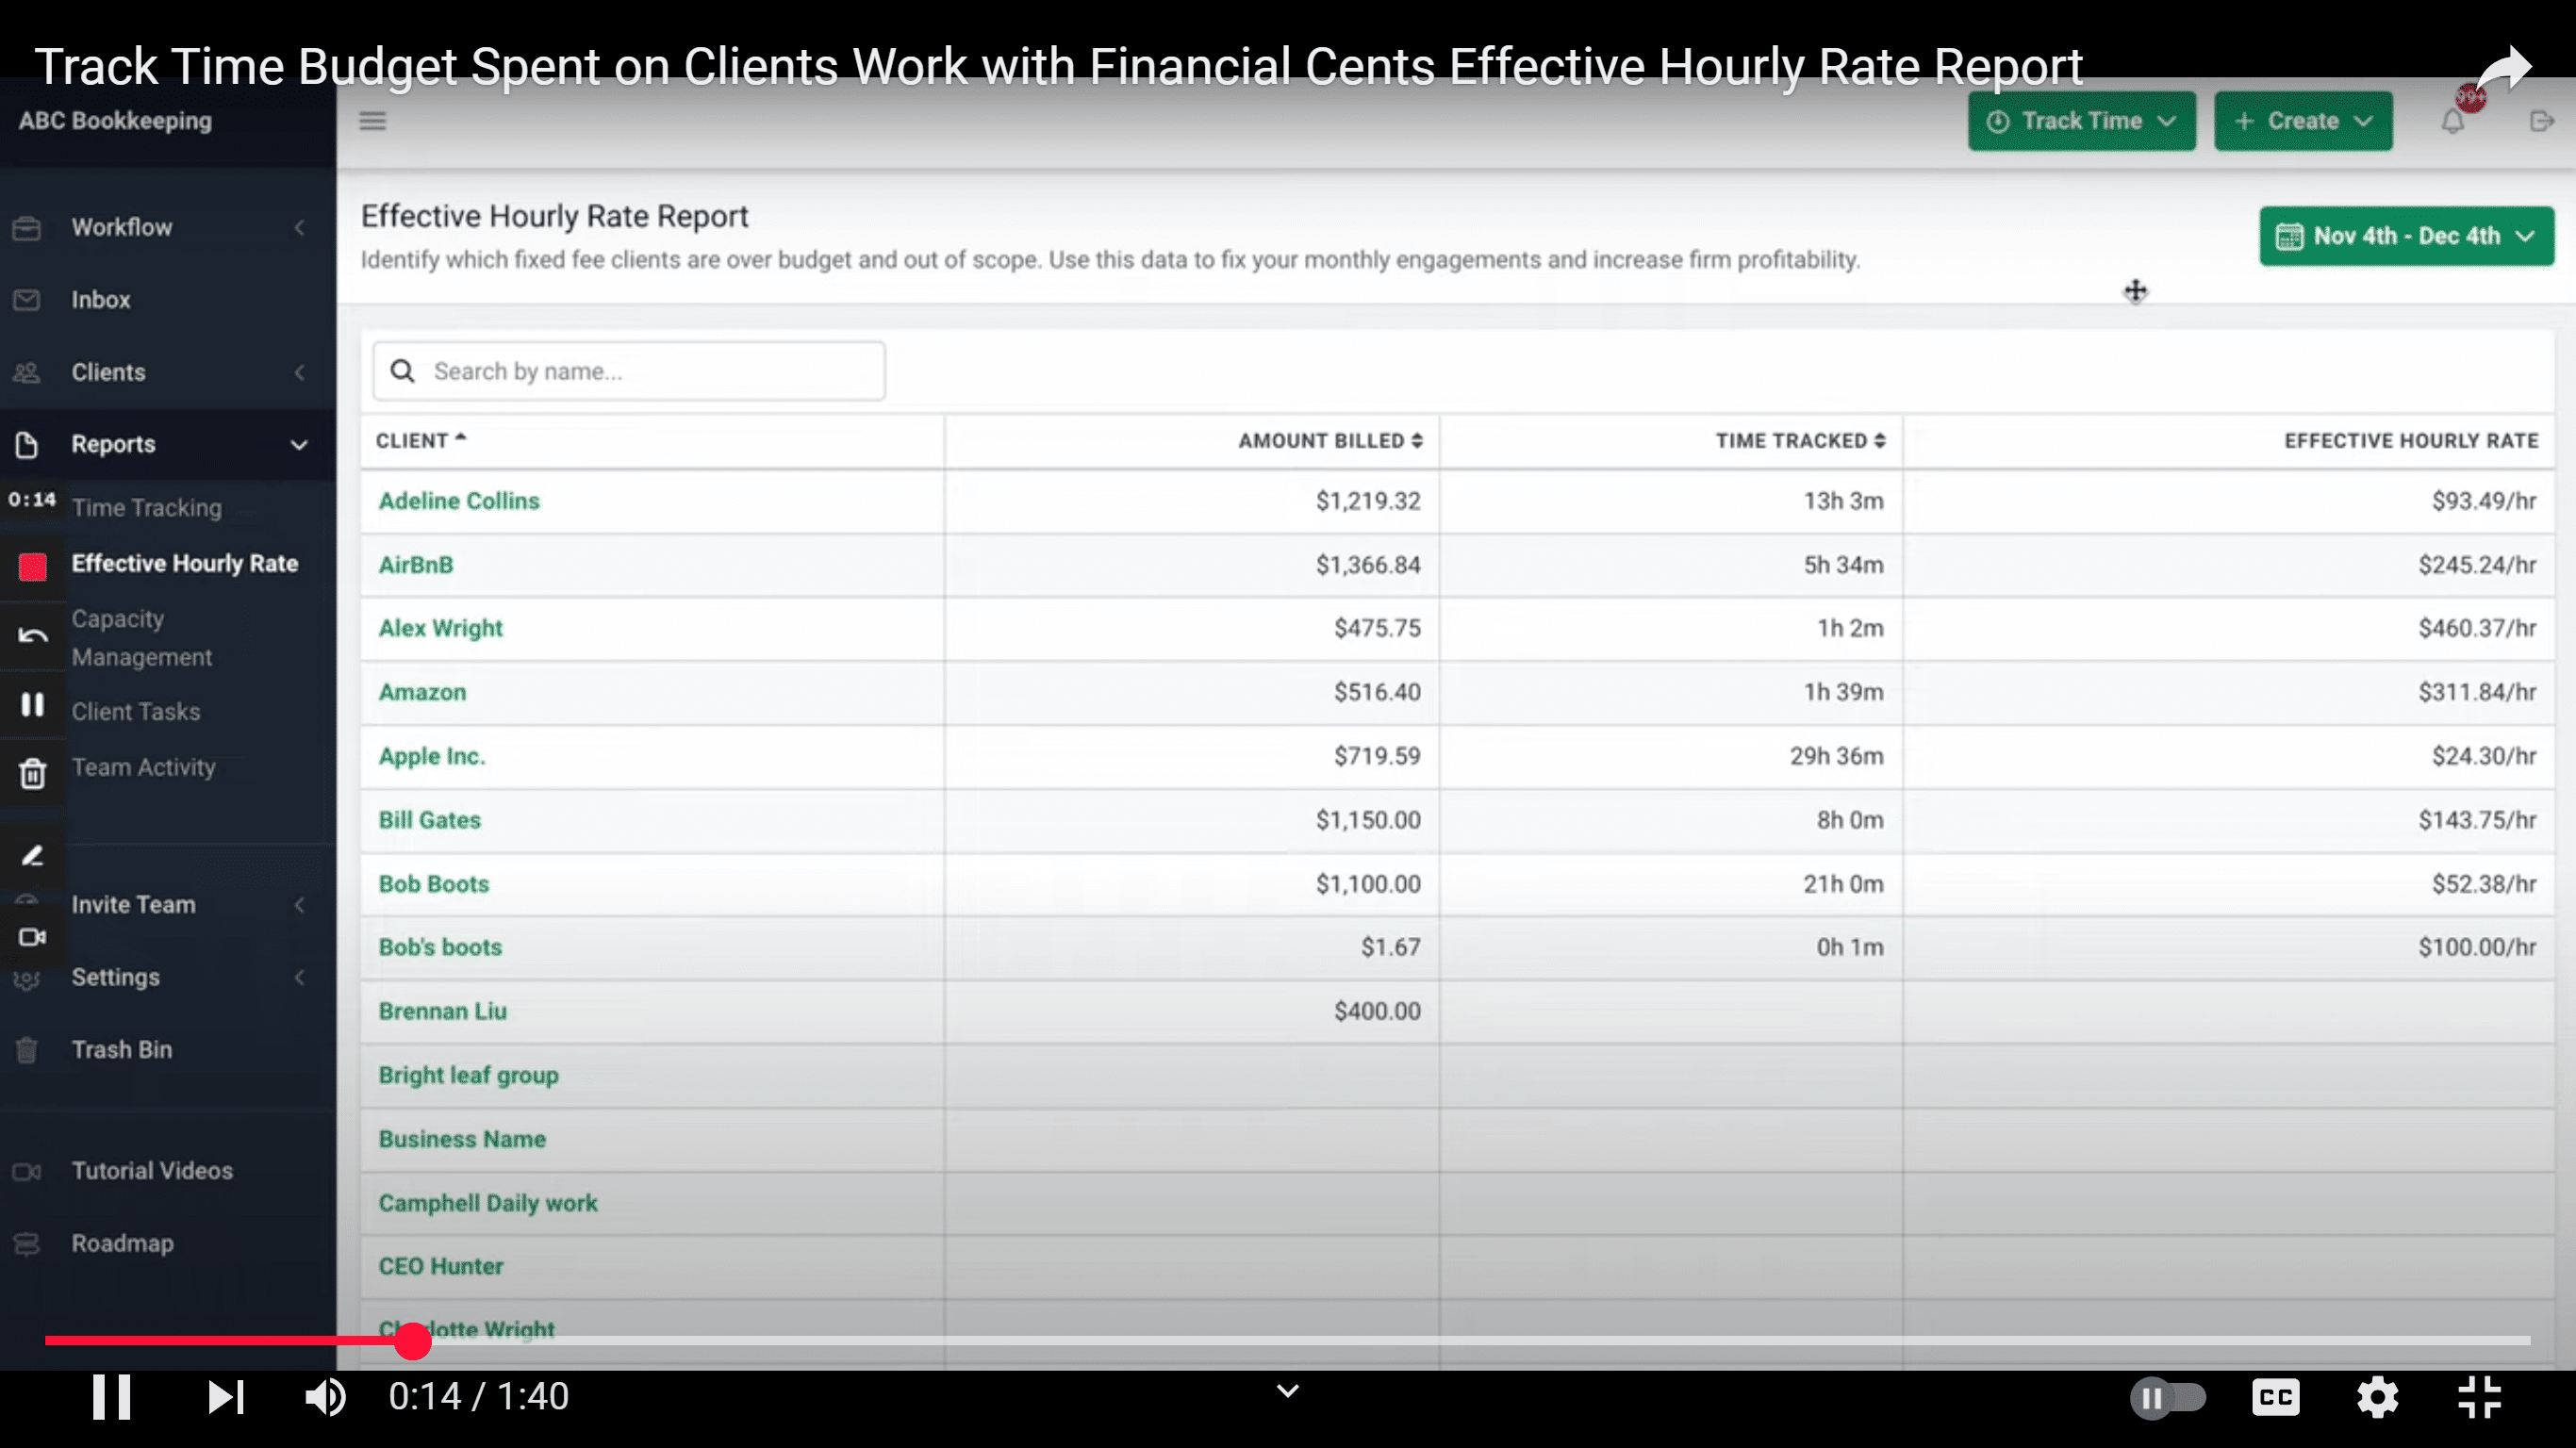
Task: Exit fullscreen mode
Action: (x=2480, y=1397)
